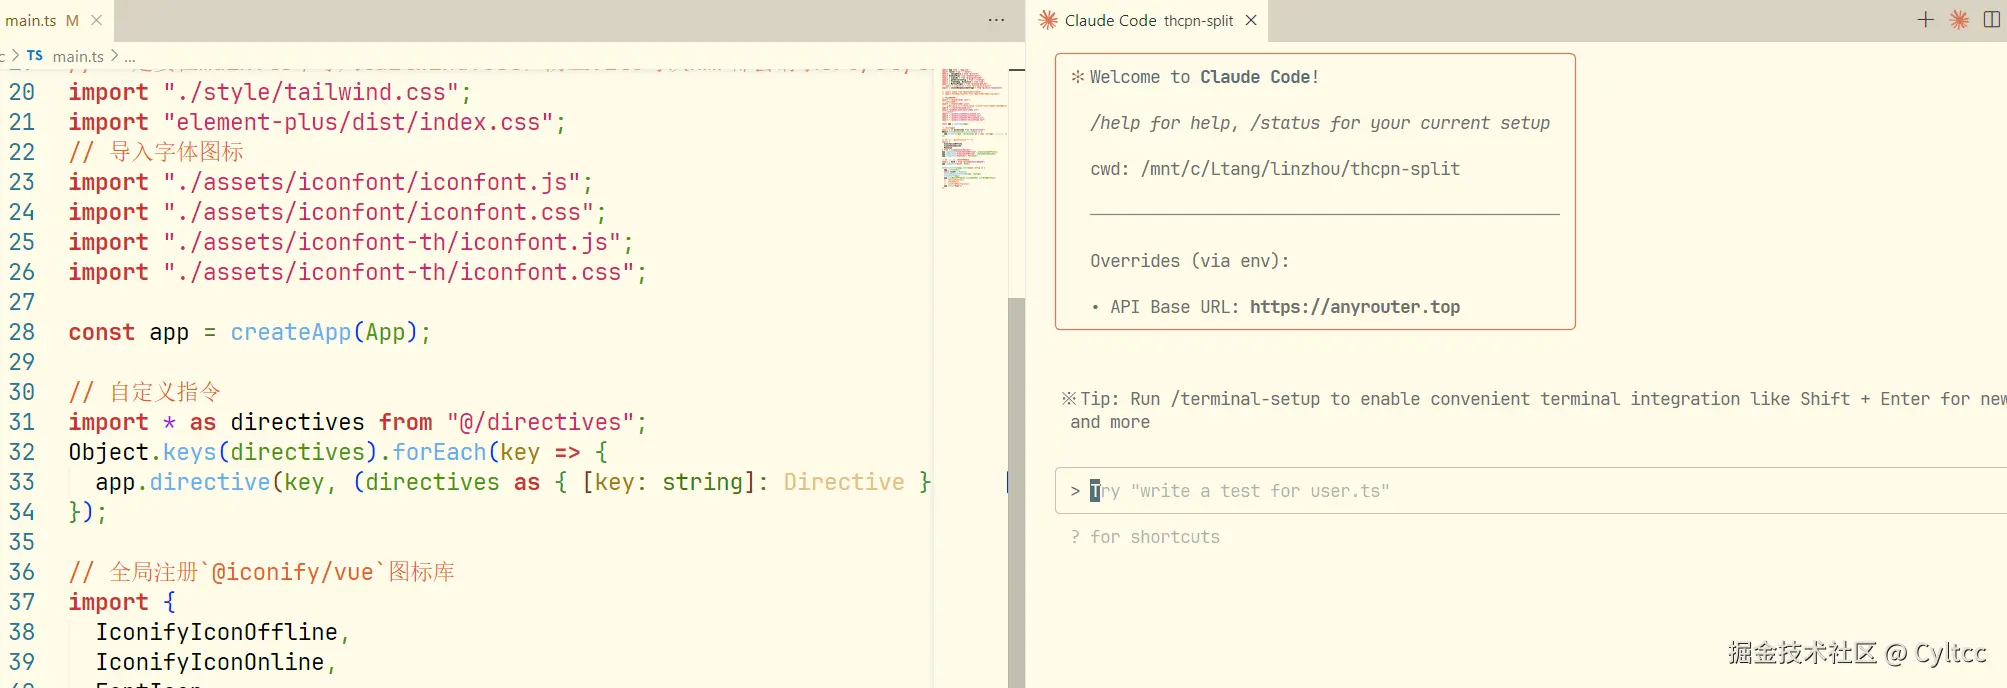Open the editor More Actions ellipsis menu
Screen dimensions: 2007x688
click(996, 20)
